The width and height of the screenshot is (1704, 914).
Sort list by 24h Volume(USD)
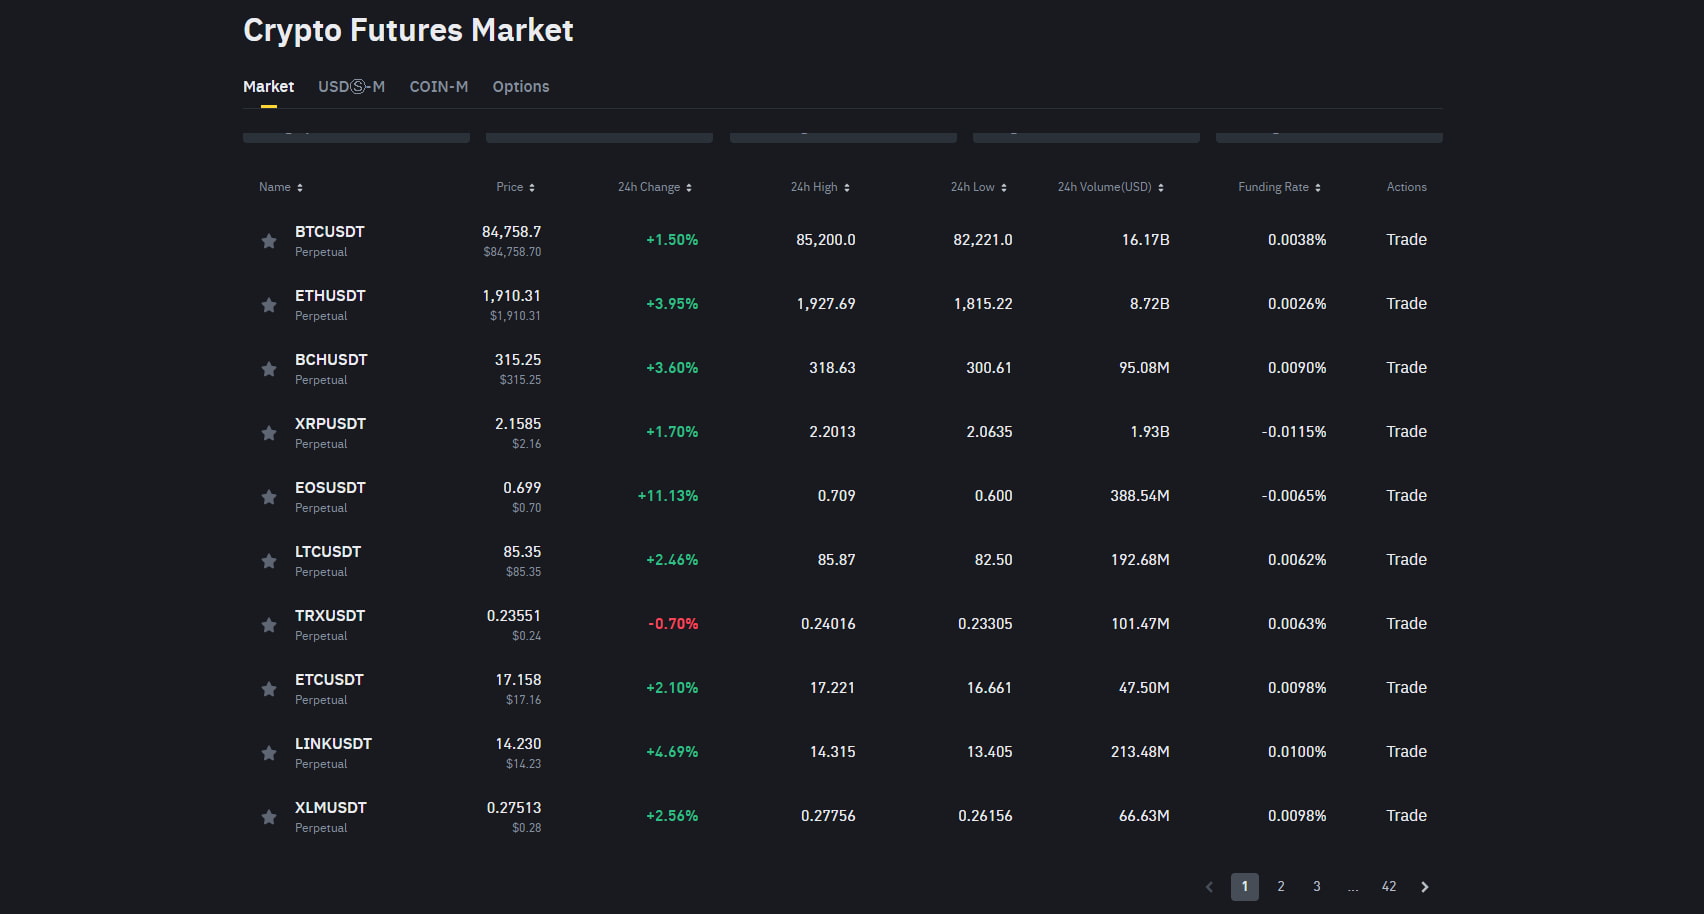[x=1110, y=187]
